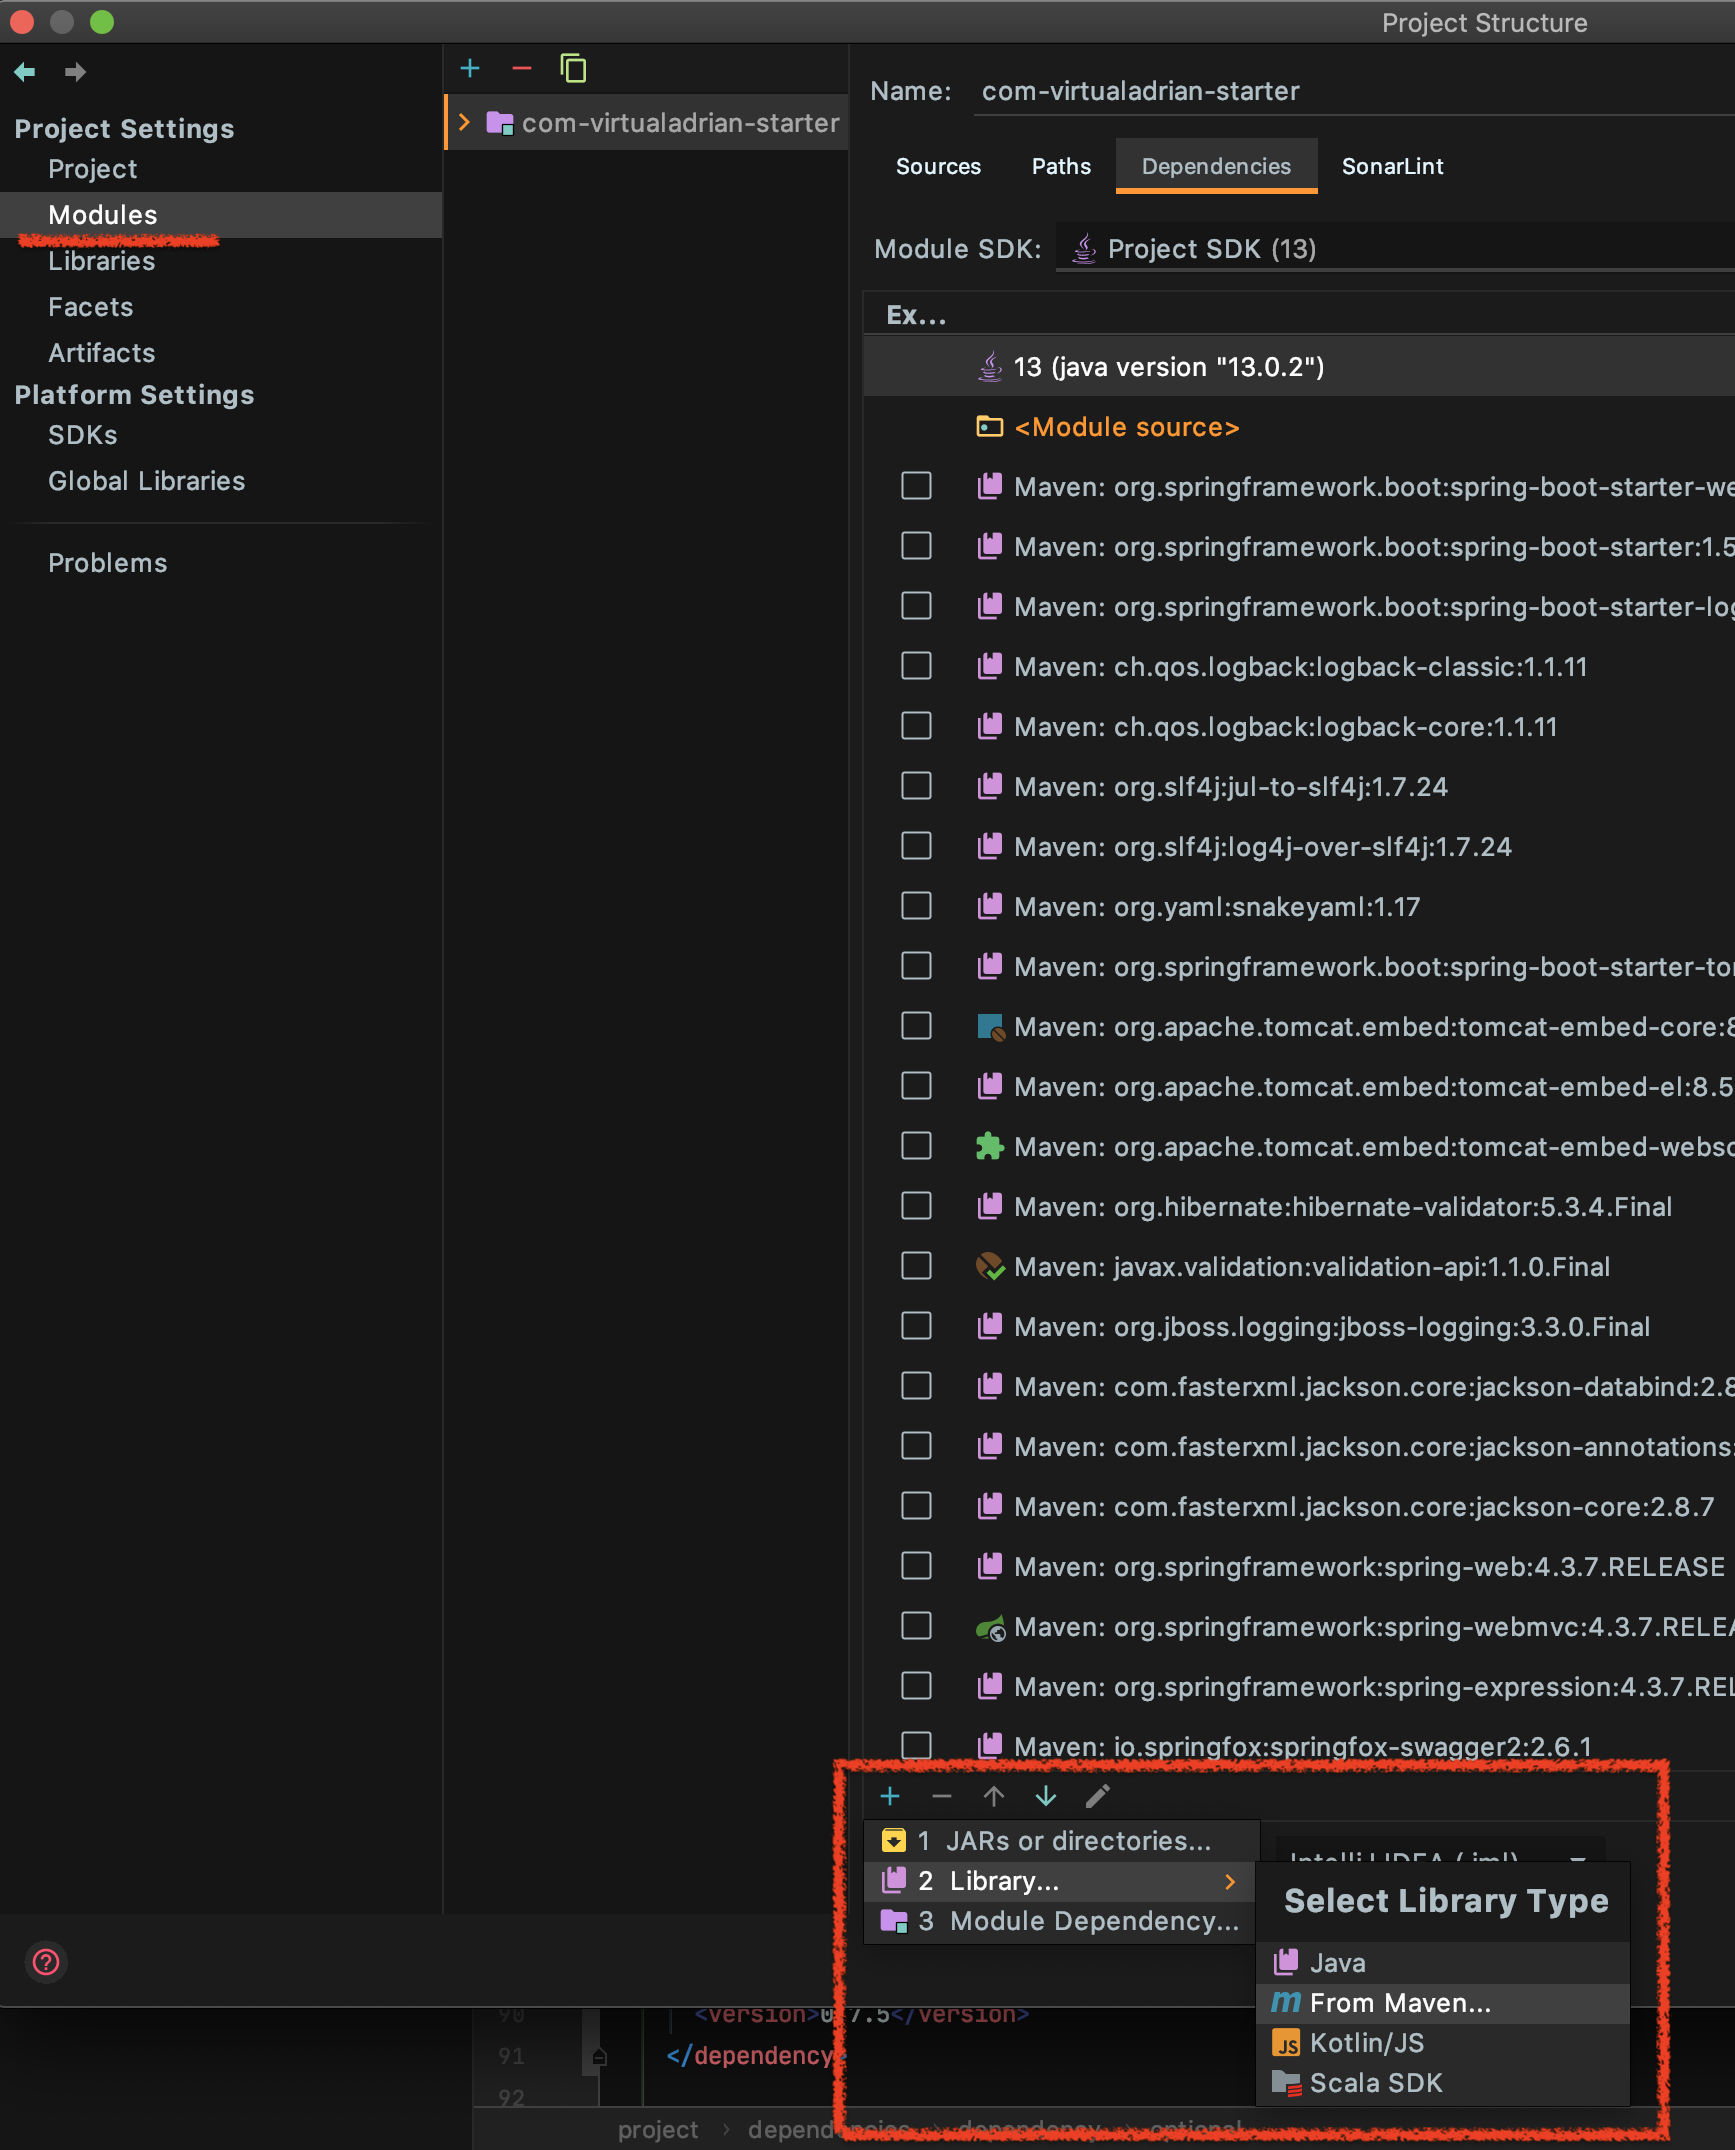
Task: Check export for jboss-logging:3.3.0.Final
Action: 916,1326
